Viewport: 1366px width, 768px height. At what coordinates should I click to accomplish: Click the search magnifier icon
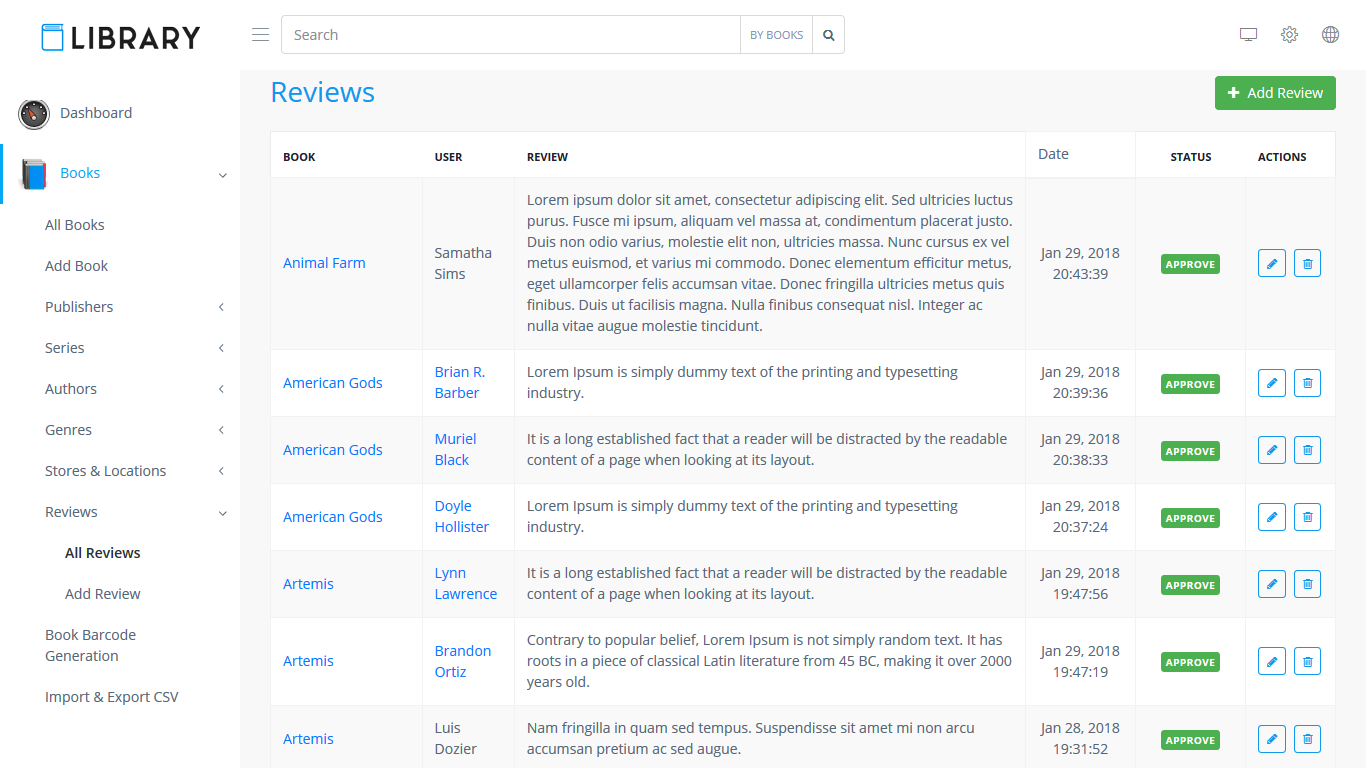[828, 35]
